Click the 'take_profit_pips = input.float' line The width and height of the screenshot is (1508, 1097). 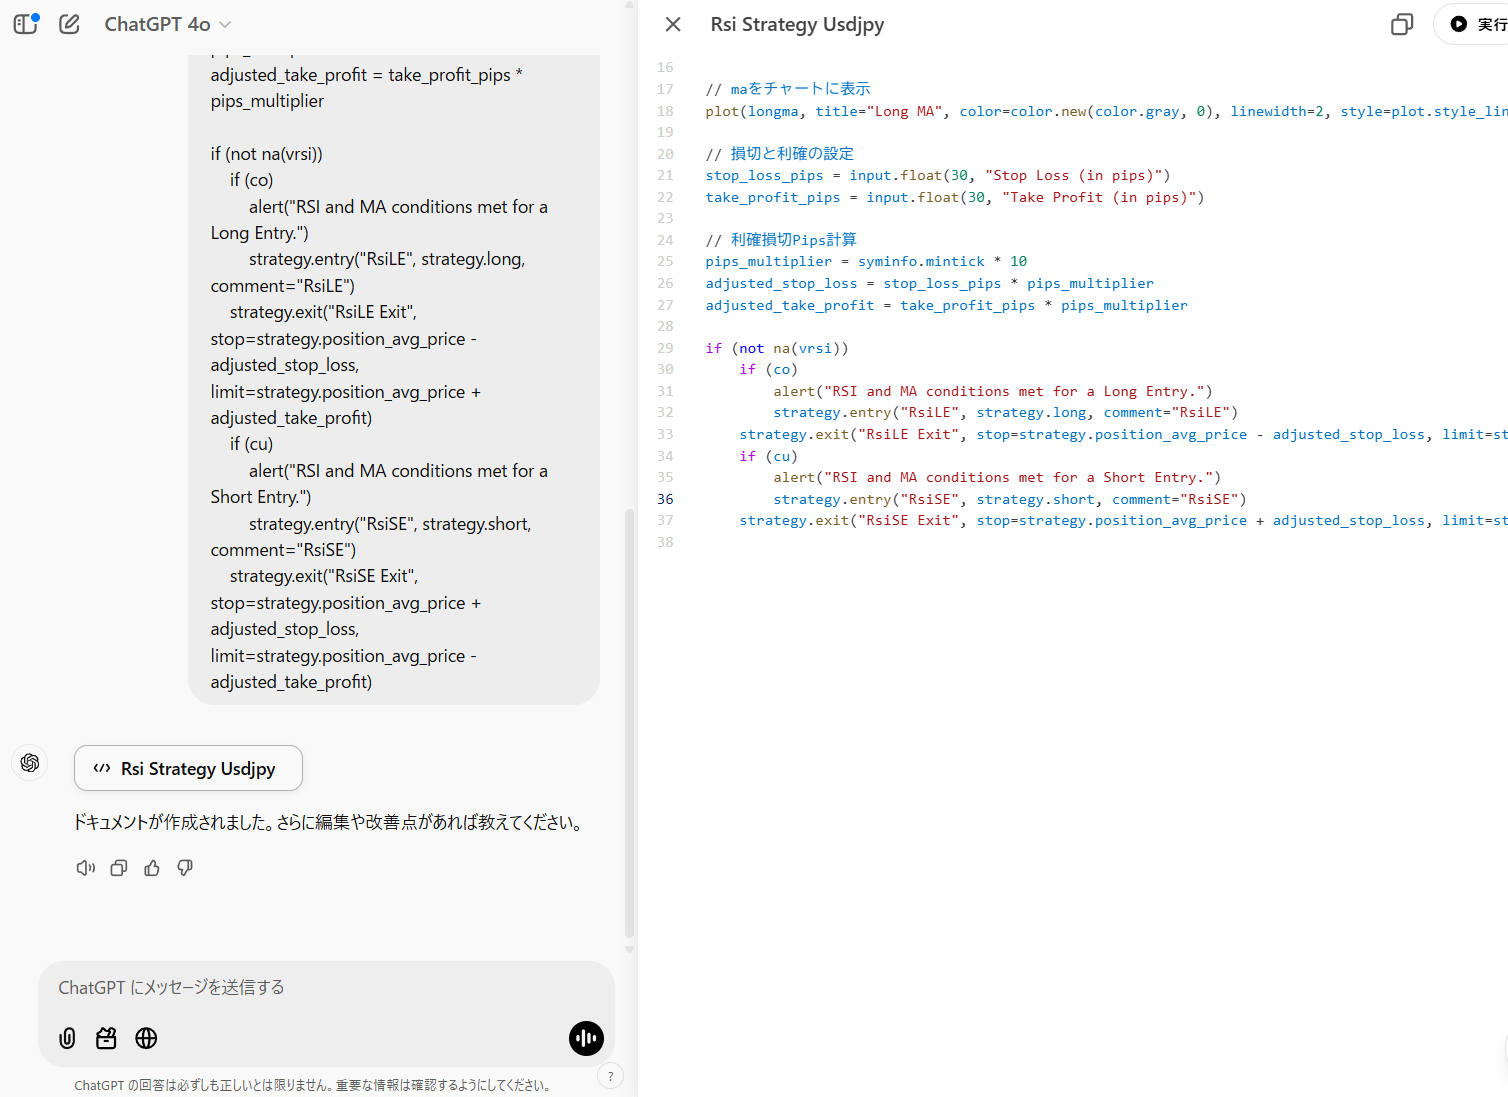[x=954, y=197]
